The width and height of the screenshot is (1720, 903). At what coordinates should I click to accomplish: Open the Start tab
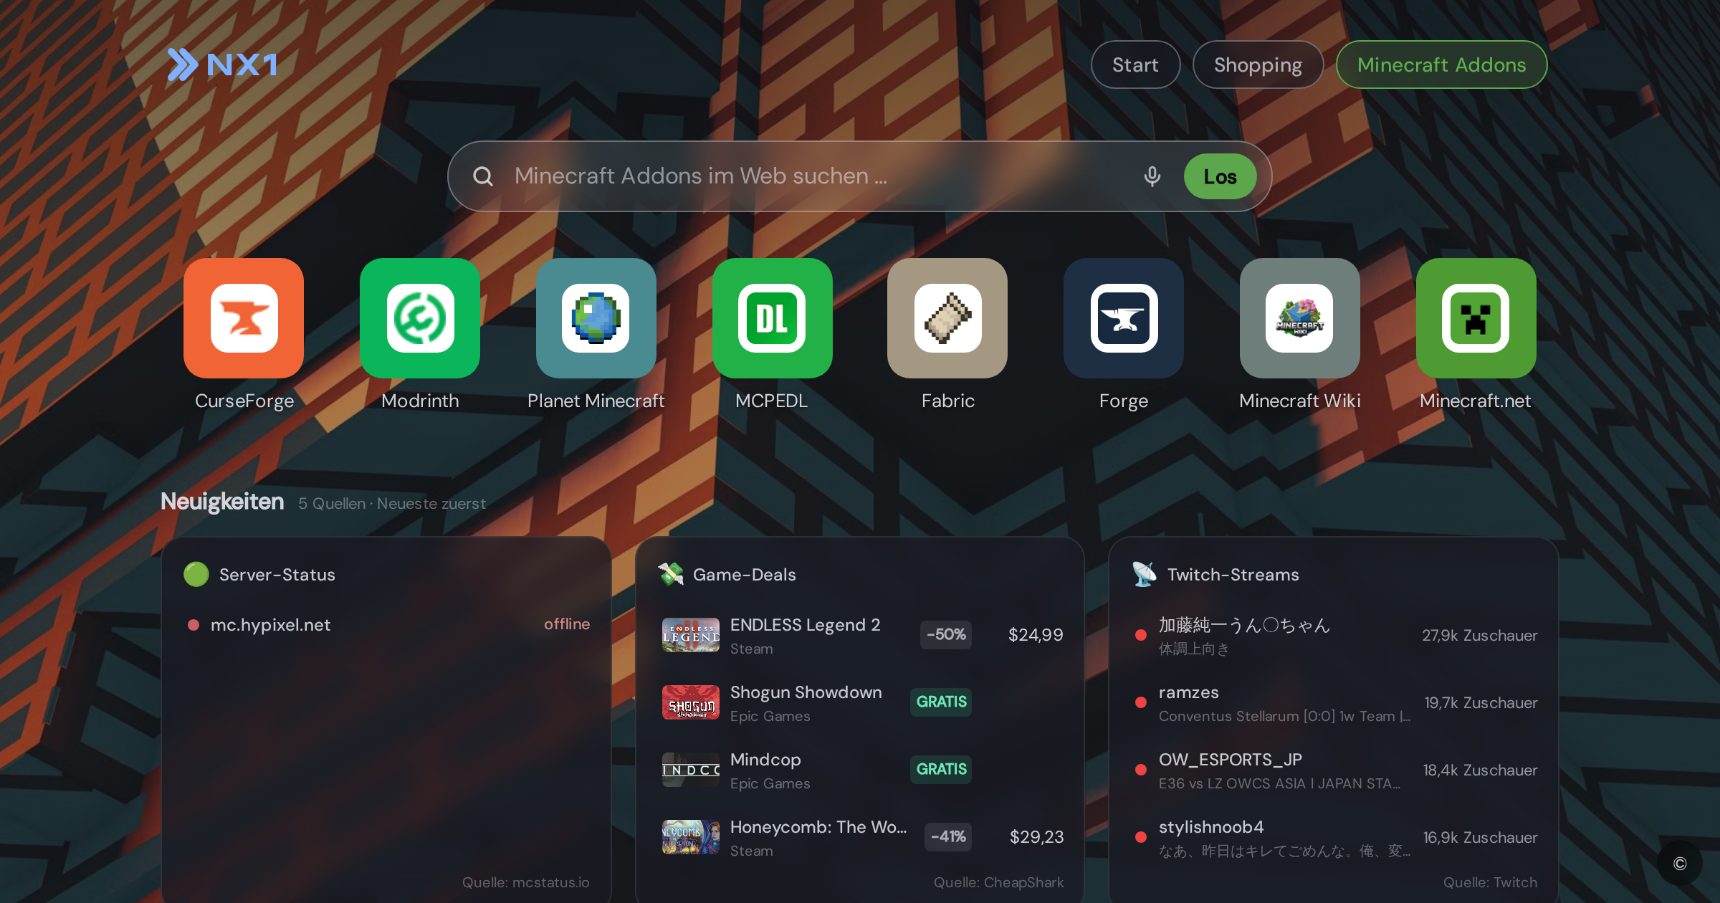[x=1135, y=65]
